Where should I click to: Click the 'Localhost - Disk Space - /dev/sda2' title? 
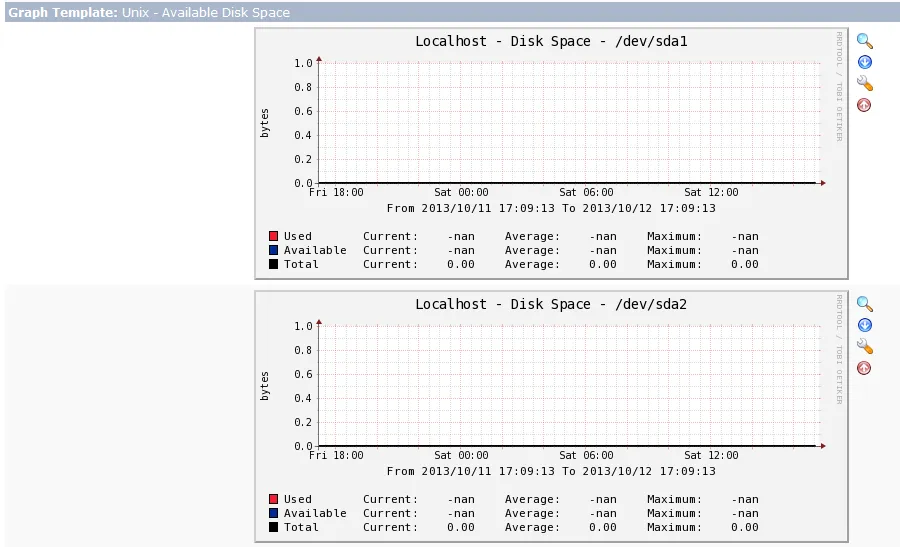click(551, 304)
